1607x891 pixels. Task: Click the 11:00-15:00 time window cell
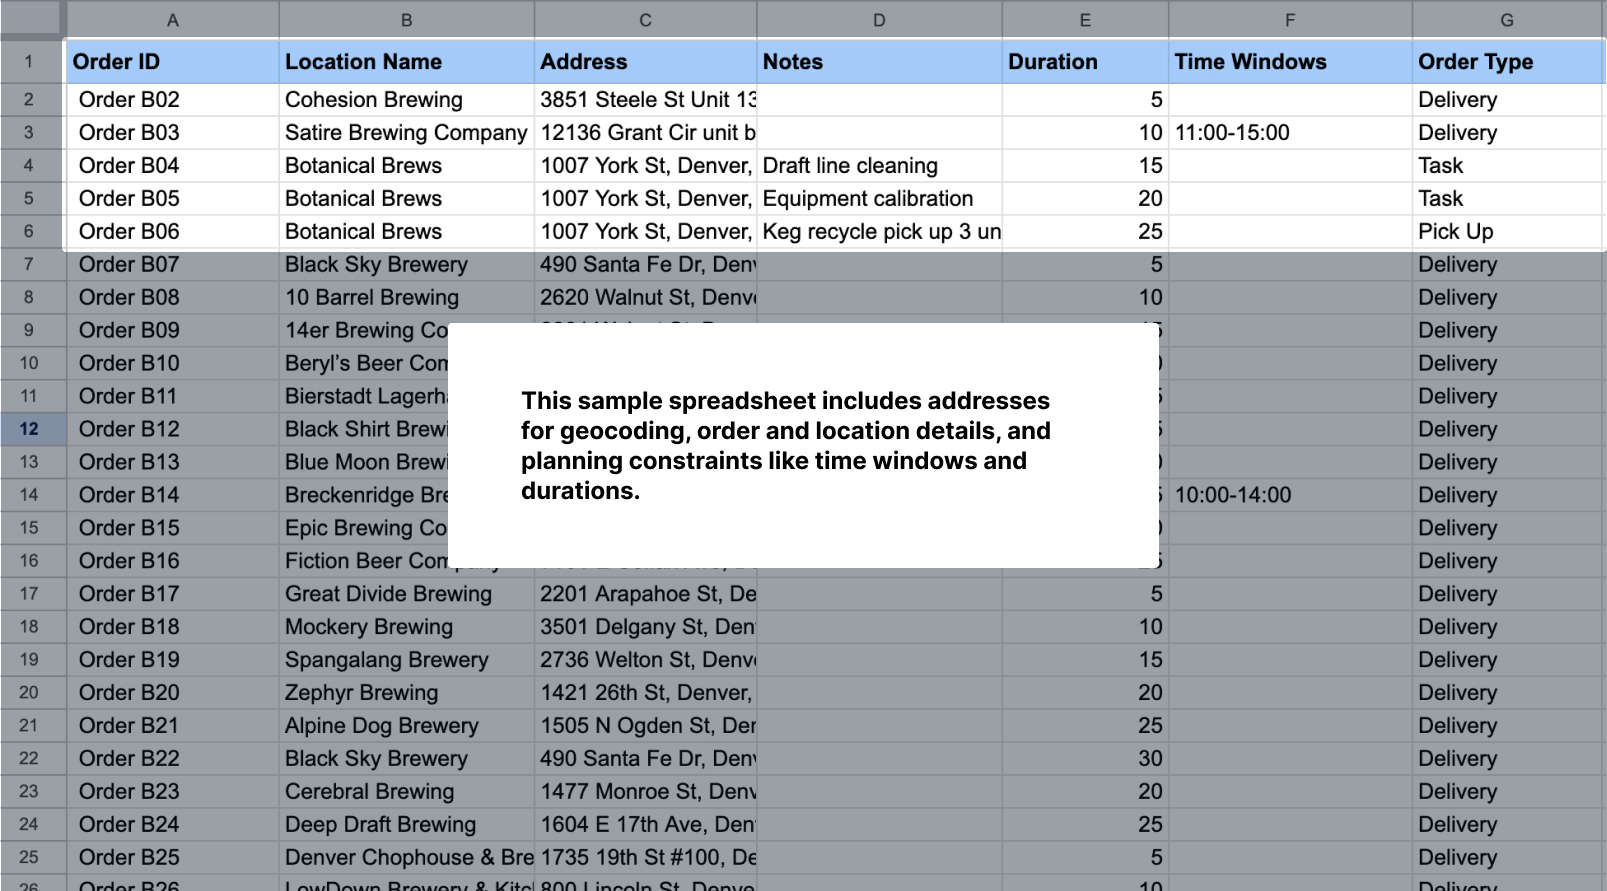coord(1290,132)
